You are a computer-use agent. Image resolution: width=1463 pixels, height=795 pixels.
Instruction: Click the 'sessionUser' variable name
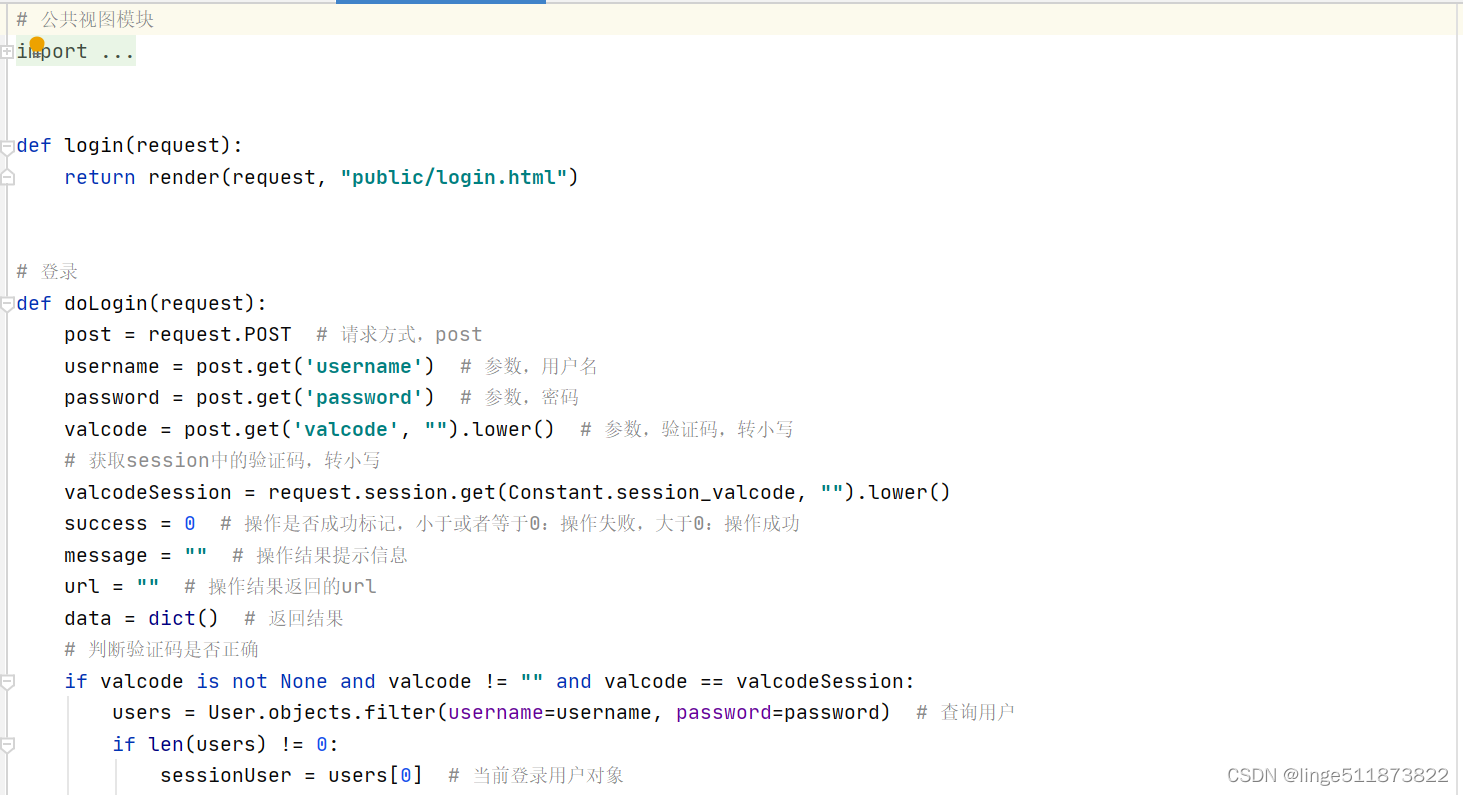[x=226, y=776]
